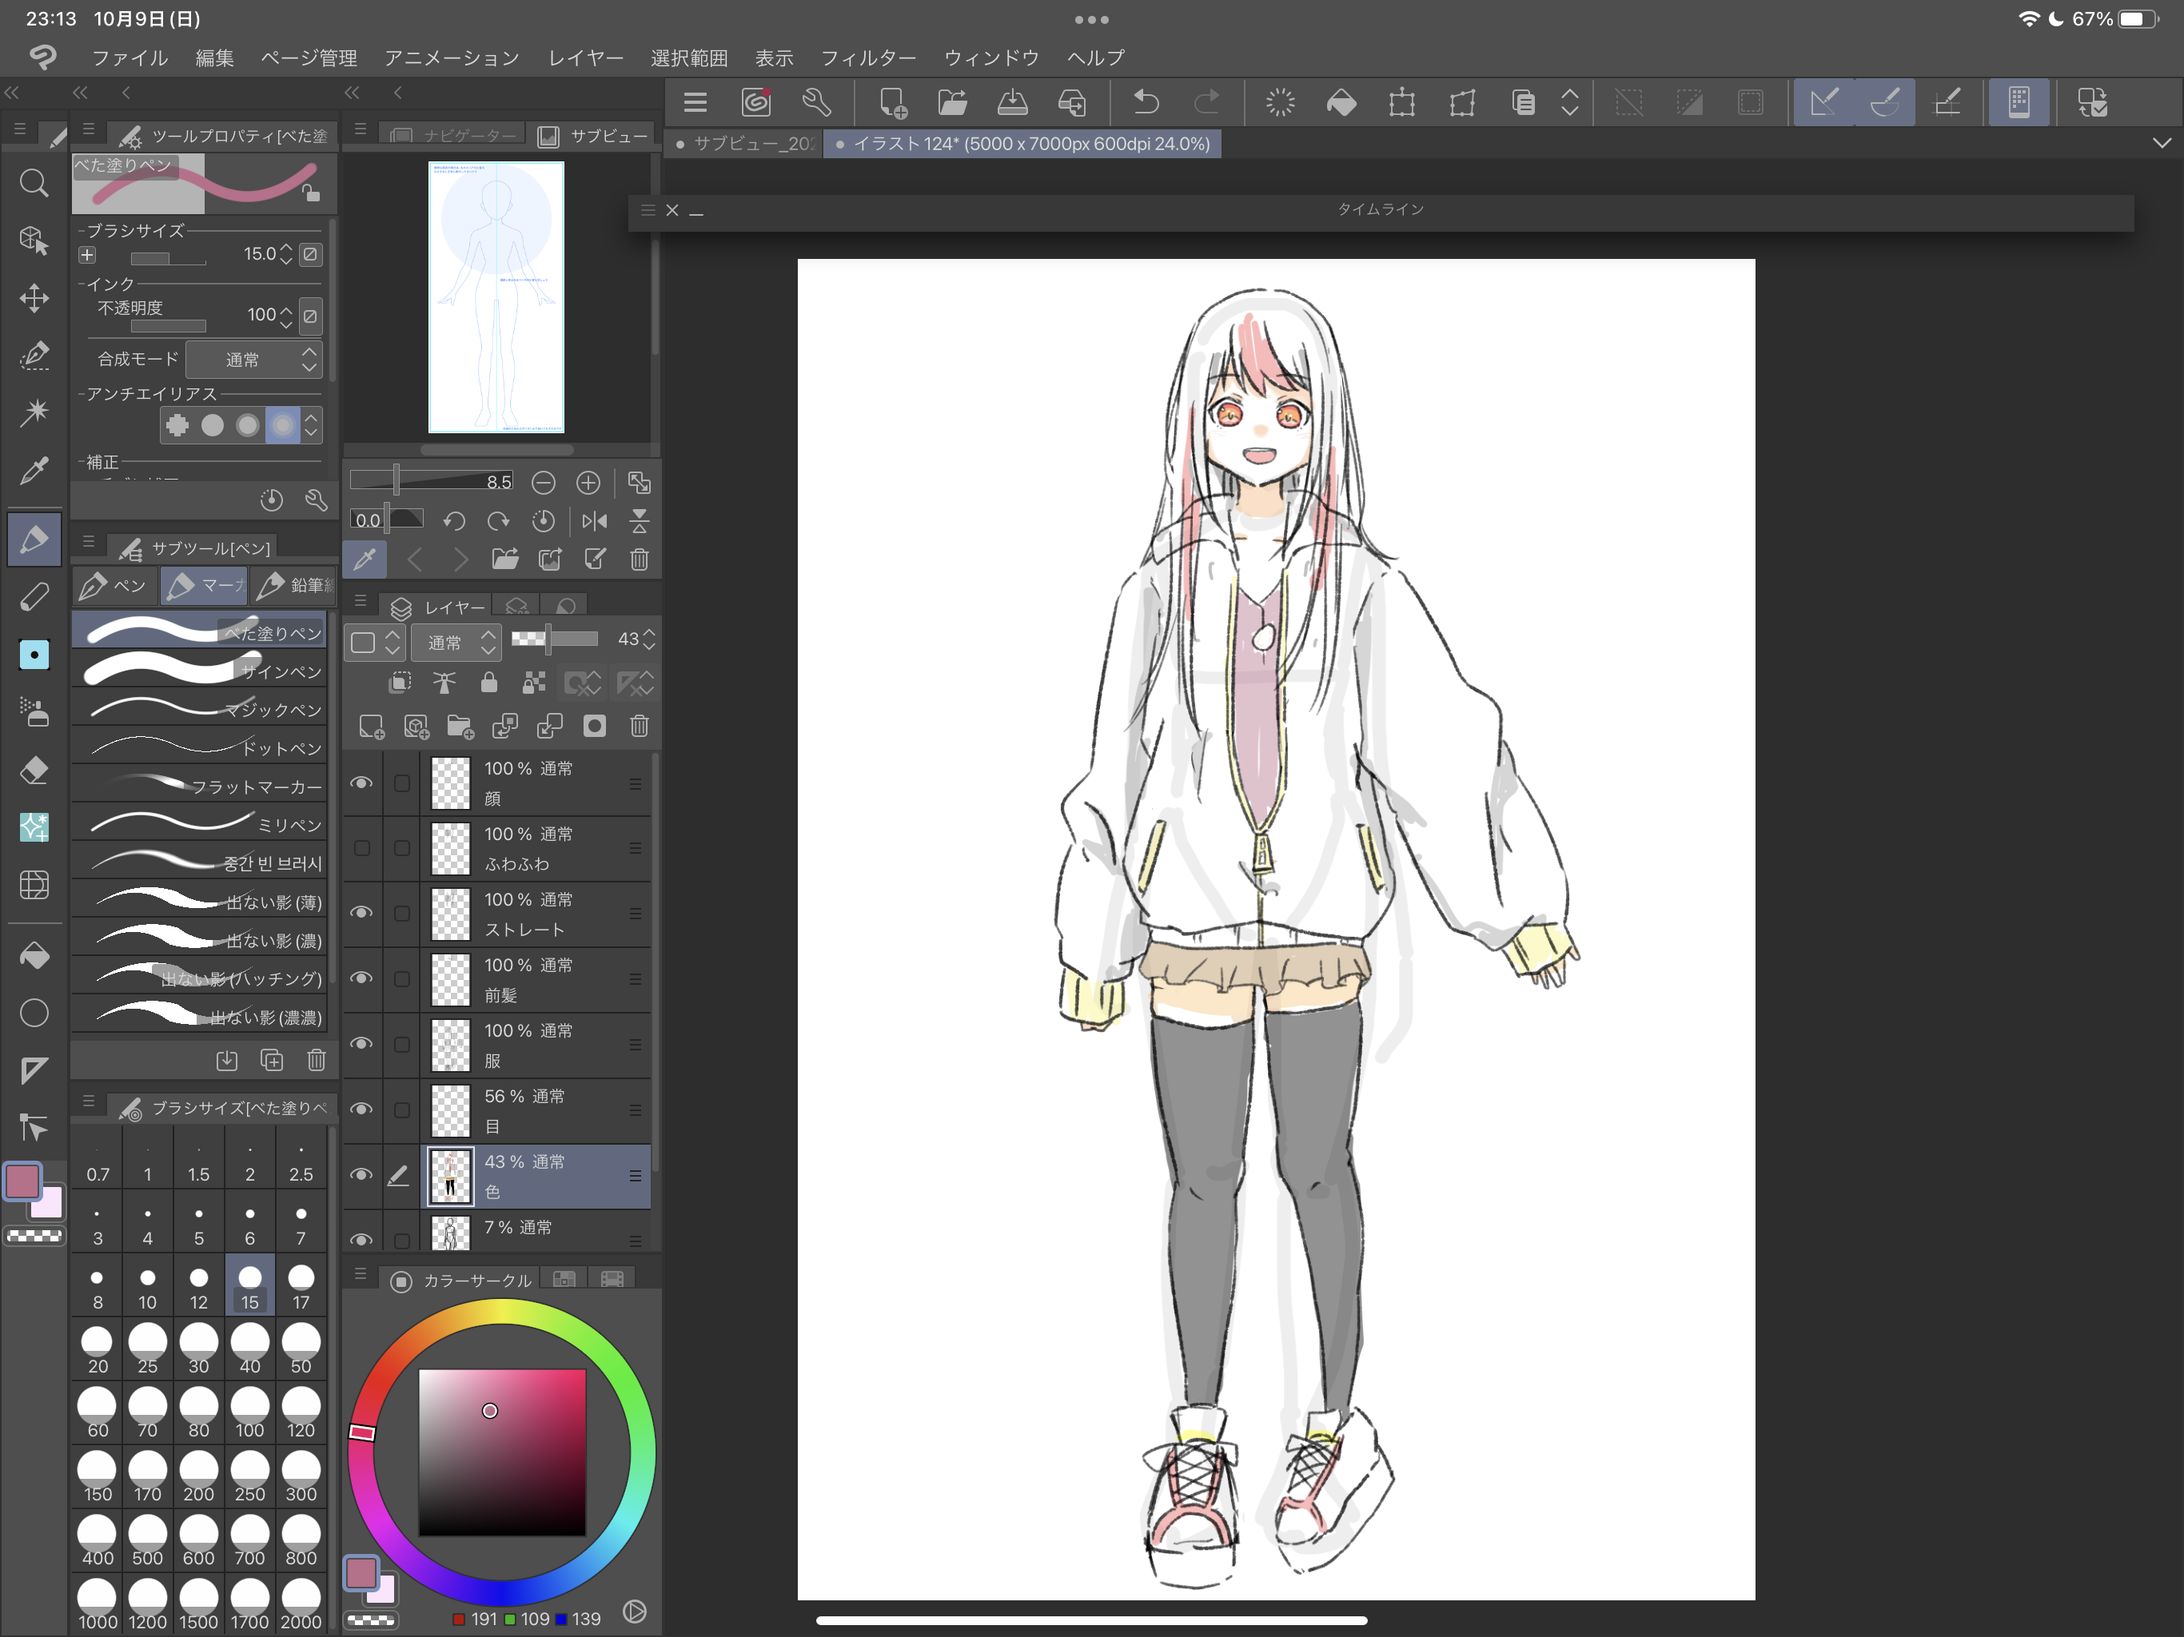Hide the 顔 layer with eye icon
This screenshot has width=2184, height=1637.
tap(361, 783)
